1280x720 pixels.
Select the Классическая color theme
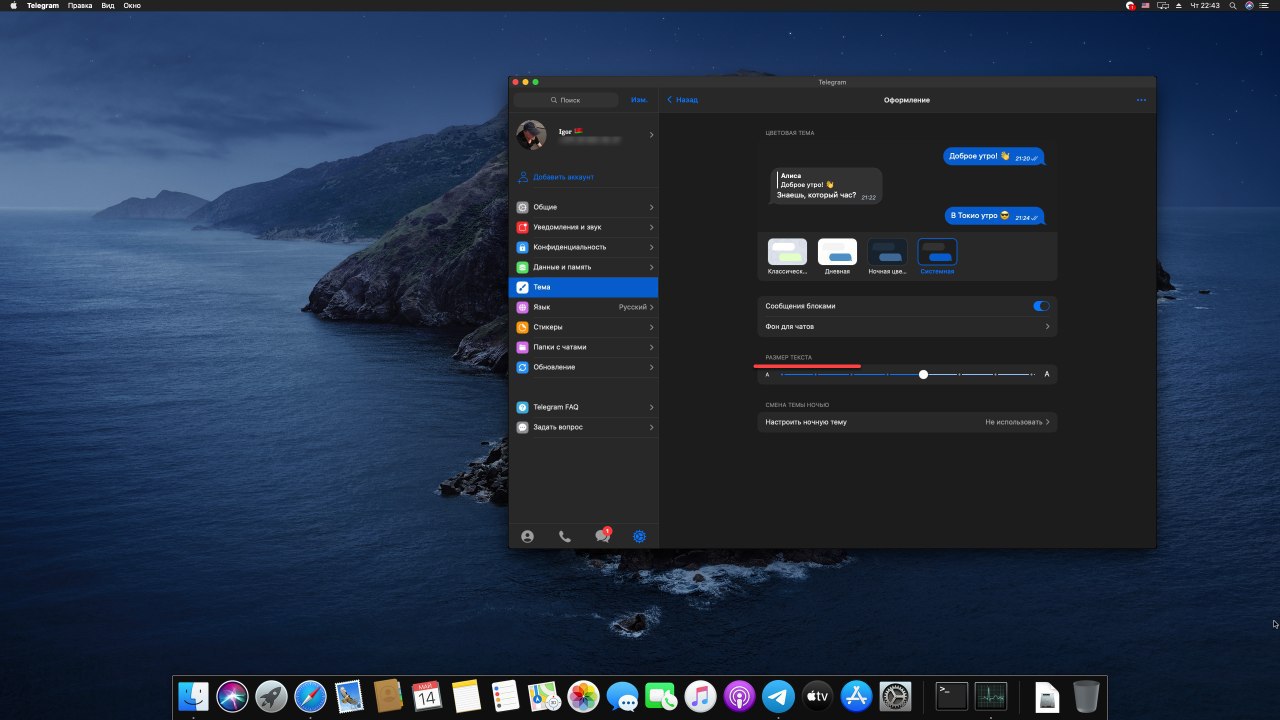tap(787, 256)
